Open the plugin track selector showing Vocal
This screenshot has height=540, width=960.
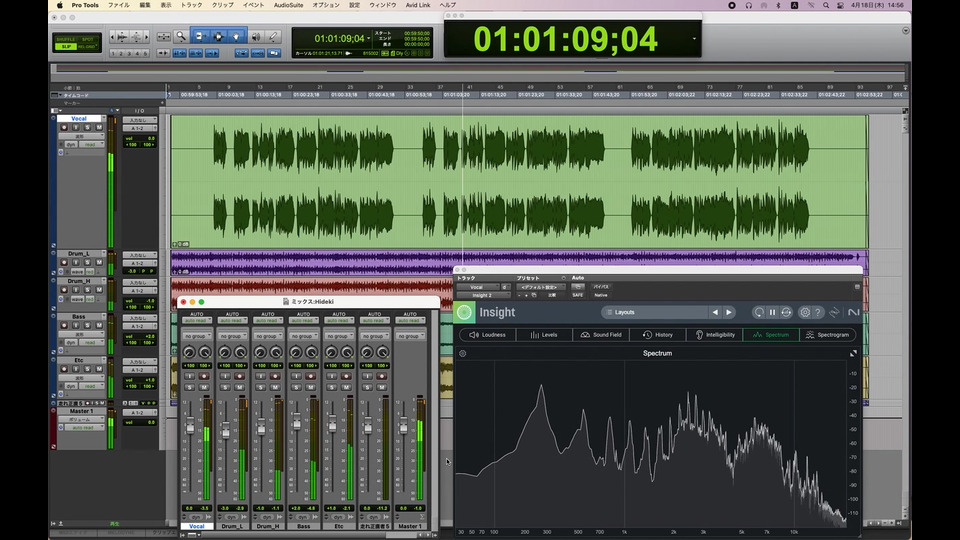pos(478,287)
